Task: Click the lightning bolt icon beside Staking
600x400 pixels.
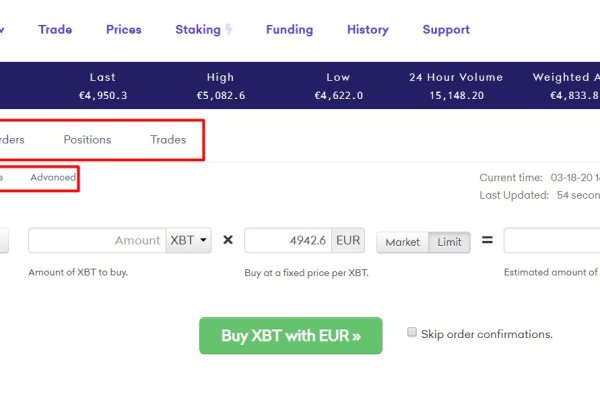Action: [229, 30]
